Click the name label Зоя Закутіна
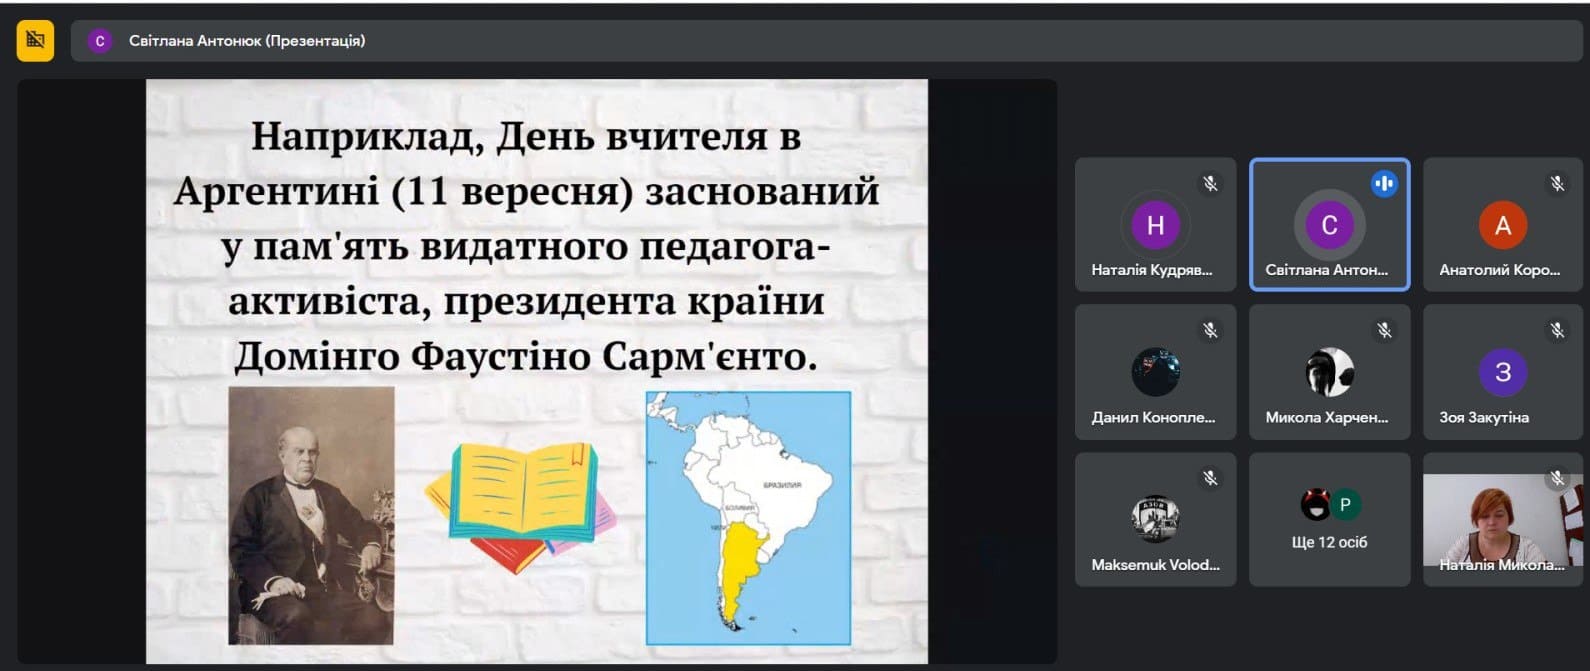 click(x=1484, y=418)
